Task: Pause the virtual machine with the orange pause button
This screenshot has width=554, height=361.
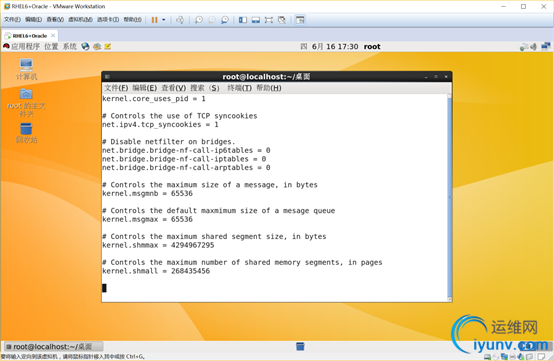Action: point(154,20)
